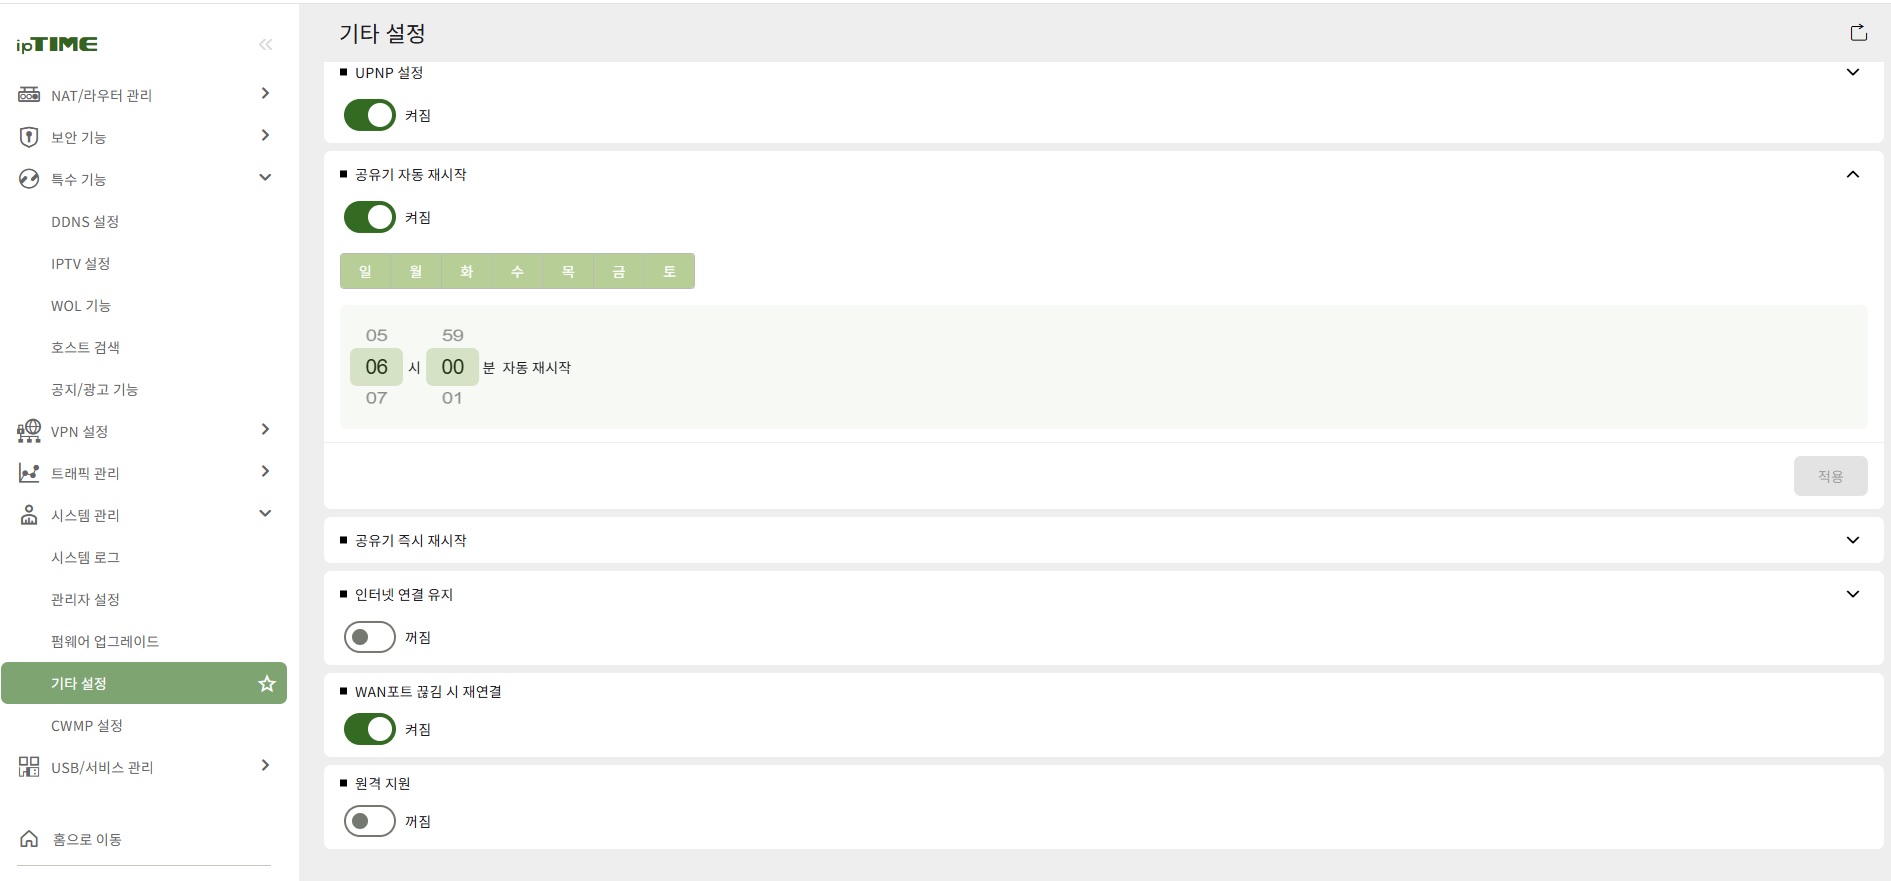
Task: Turn off the UPNP 설정 toggle
Action: tap(370, 115)
